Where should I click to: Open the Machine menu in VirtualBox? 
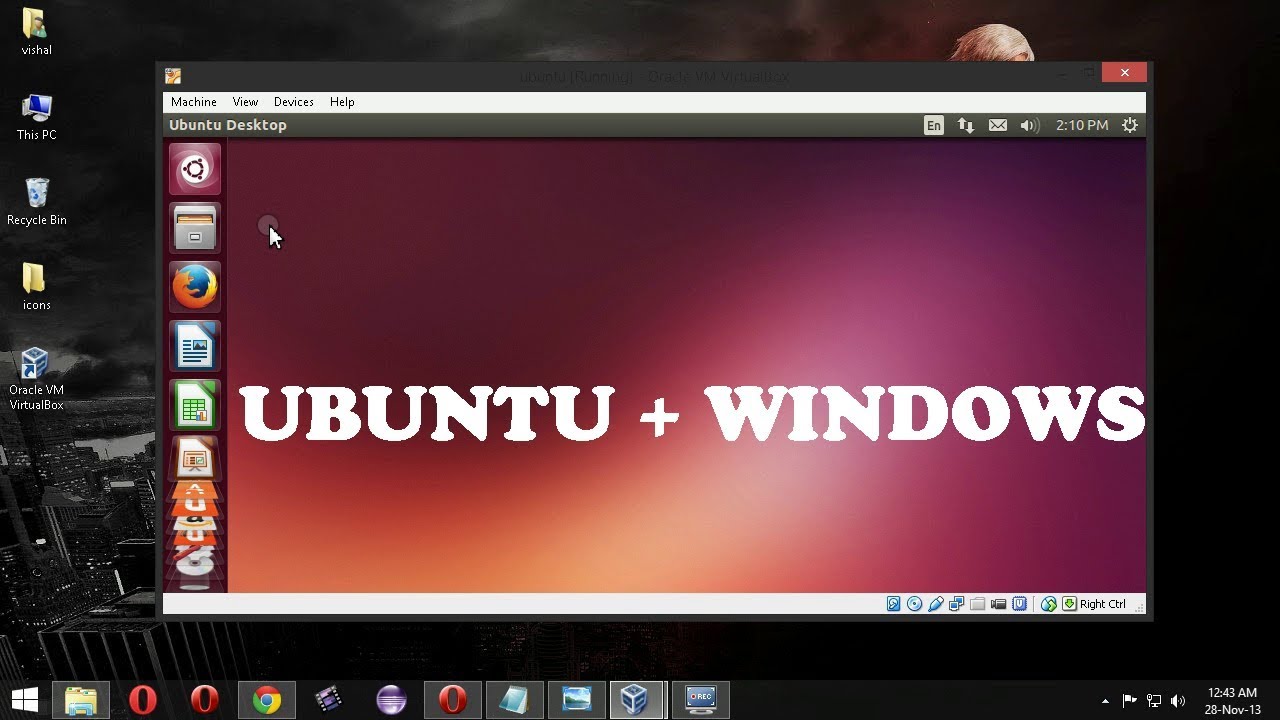click(194, 102)
